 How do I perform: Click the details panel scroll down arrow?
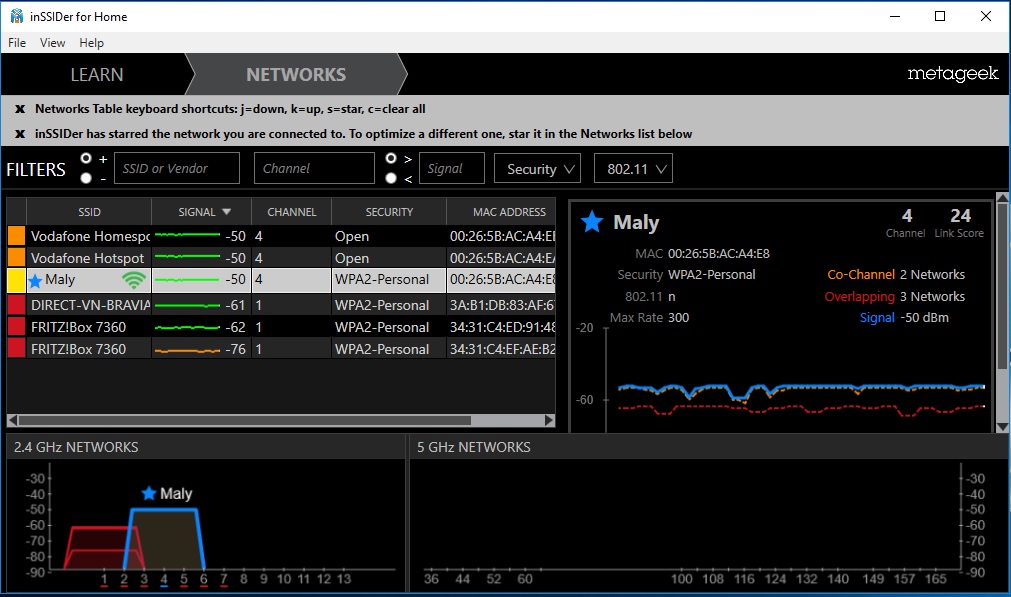[1002, 427]
